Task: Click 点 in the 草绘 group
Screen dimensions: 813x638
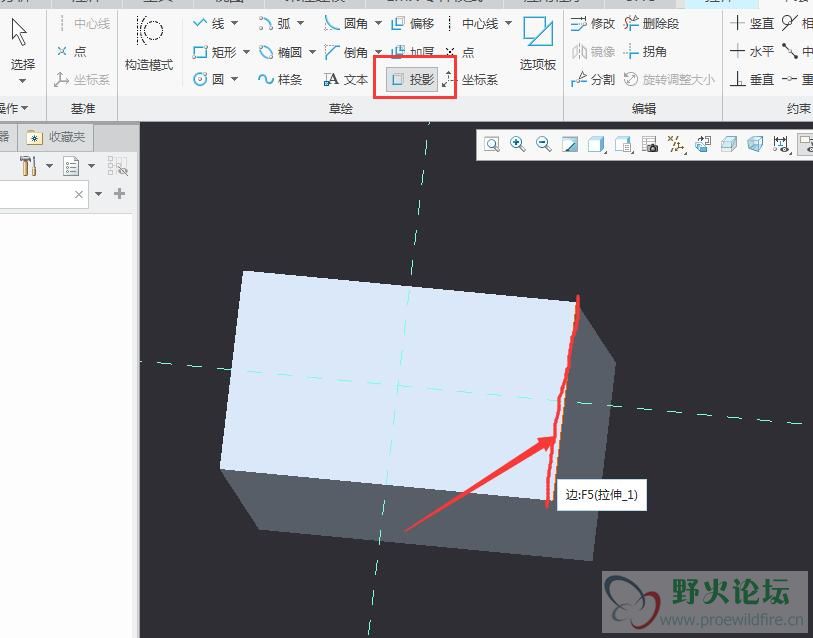Action: pyautogui.click(x=460, y=52)
